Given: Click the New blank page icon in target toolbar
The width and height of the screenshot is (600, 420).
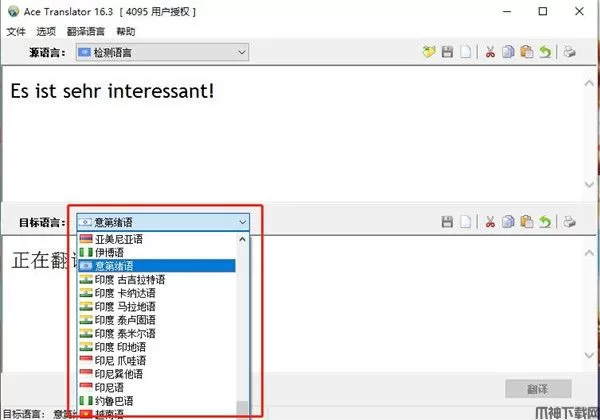Looking at the screenshot, I should point(465,221).
